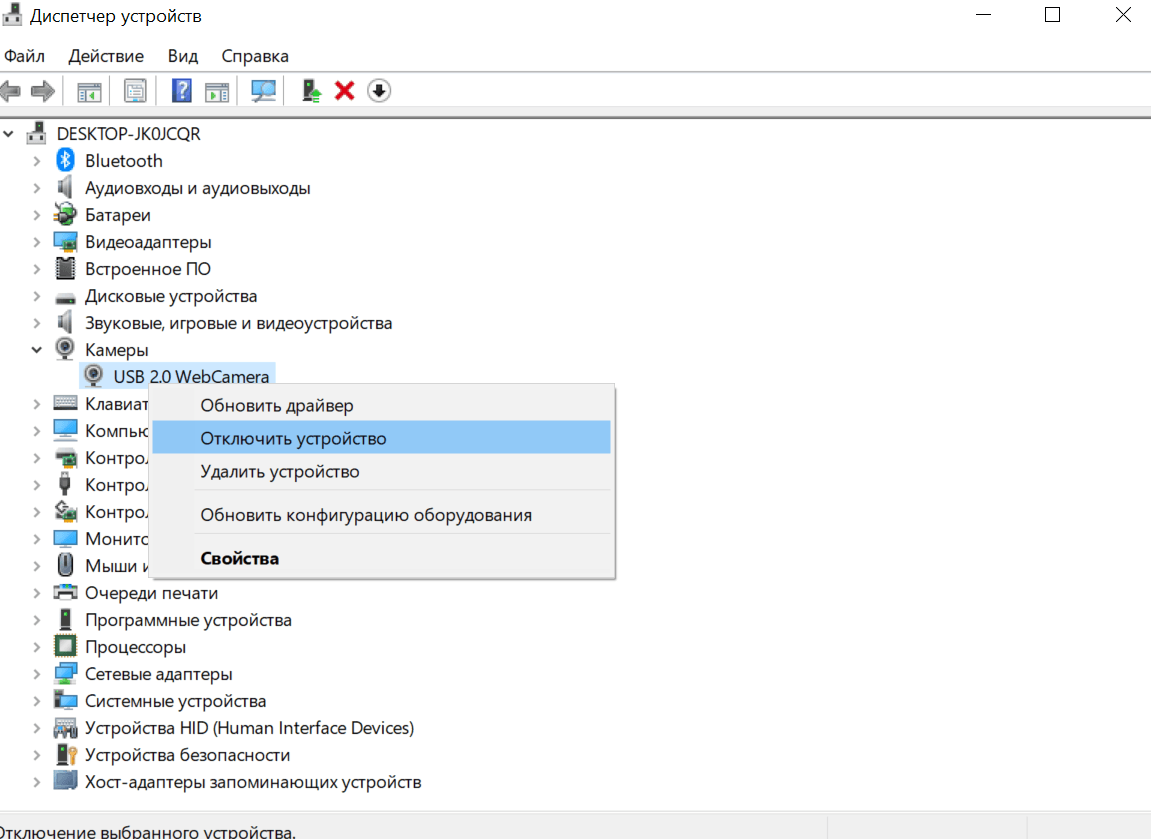The width and height of the screenshot is (1151, 839).
Task: Select Отключить устройство in context menu
Action: tap(293, 438)
